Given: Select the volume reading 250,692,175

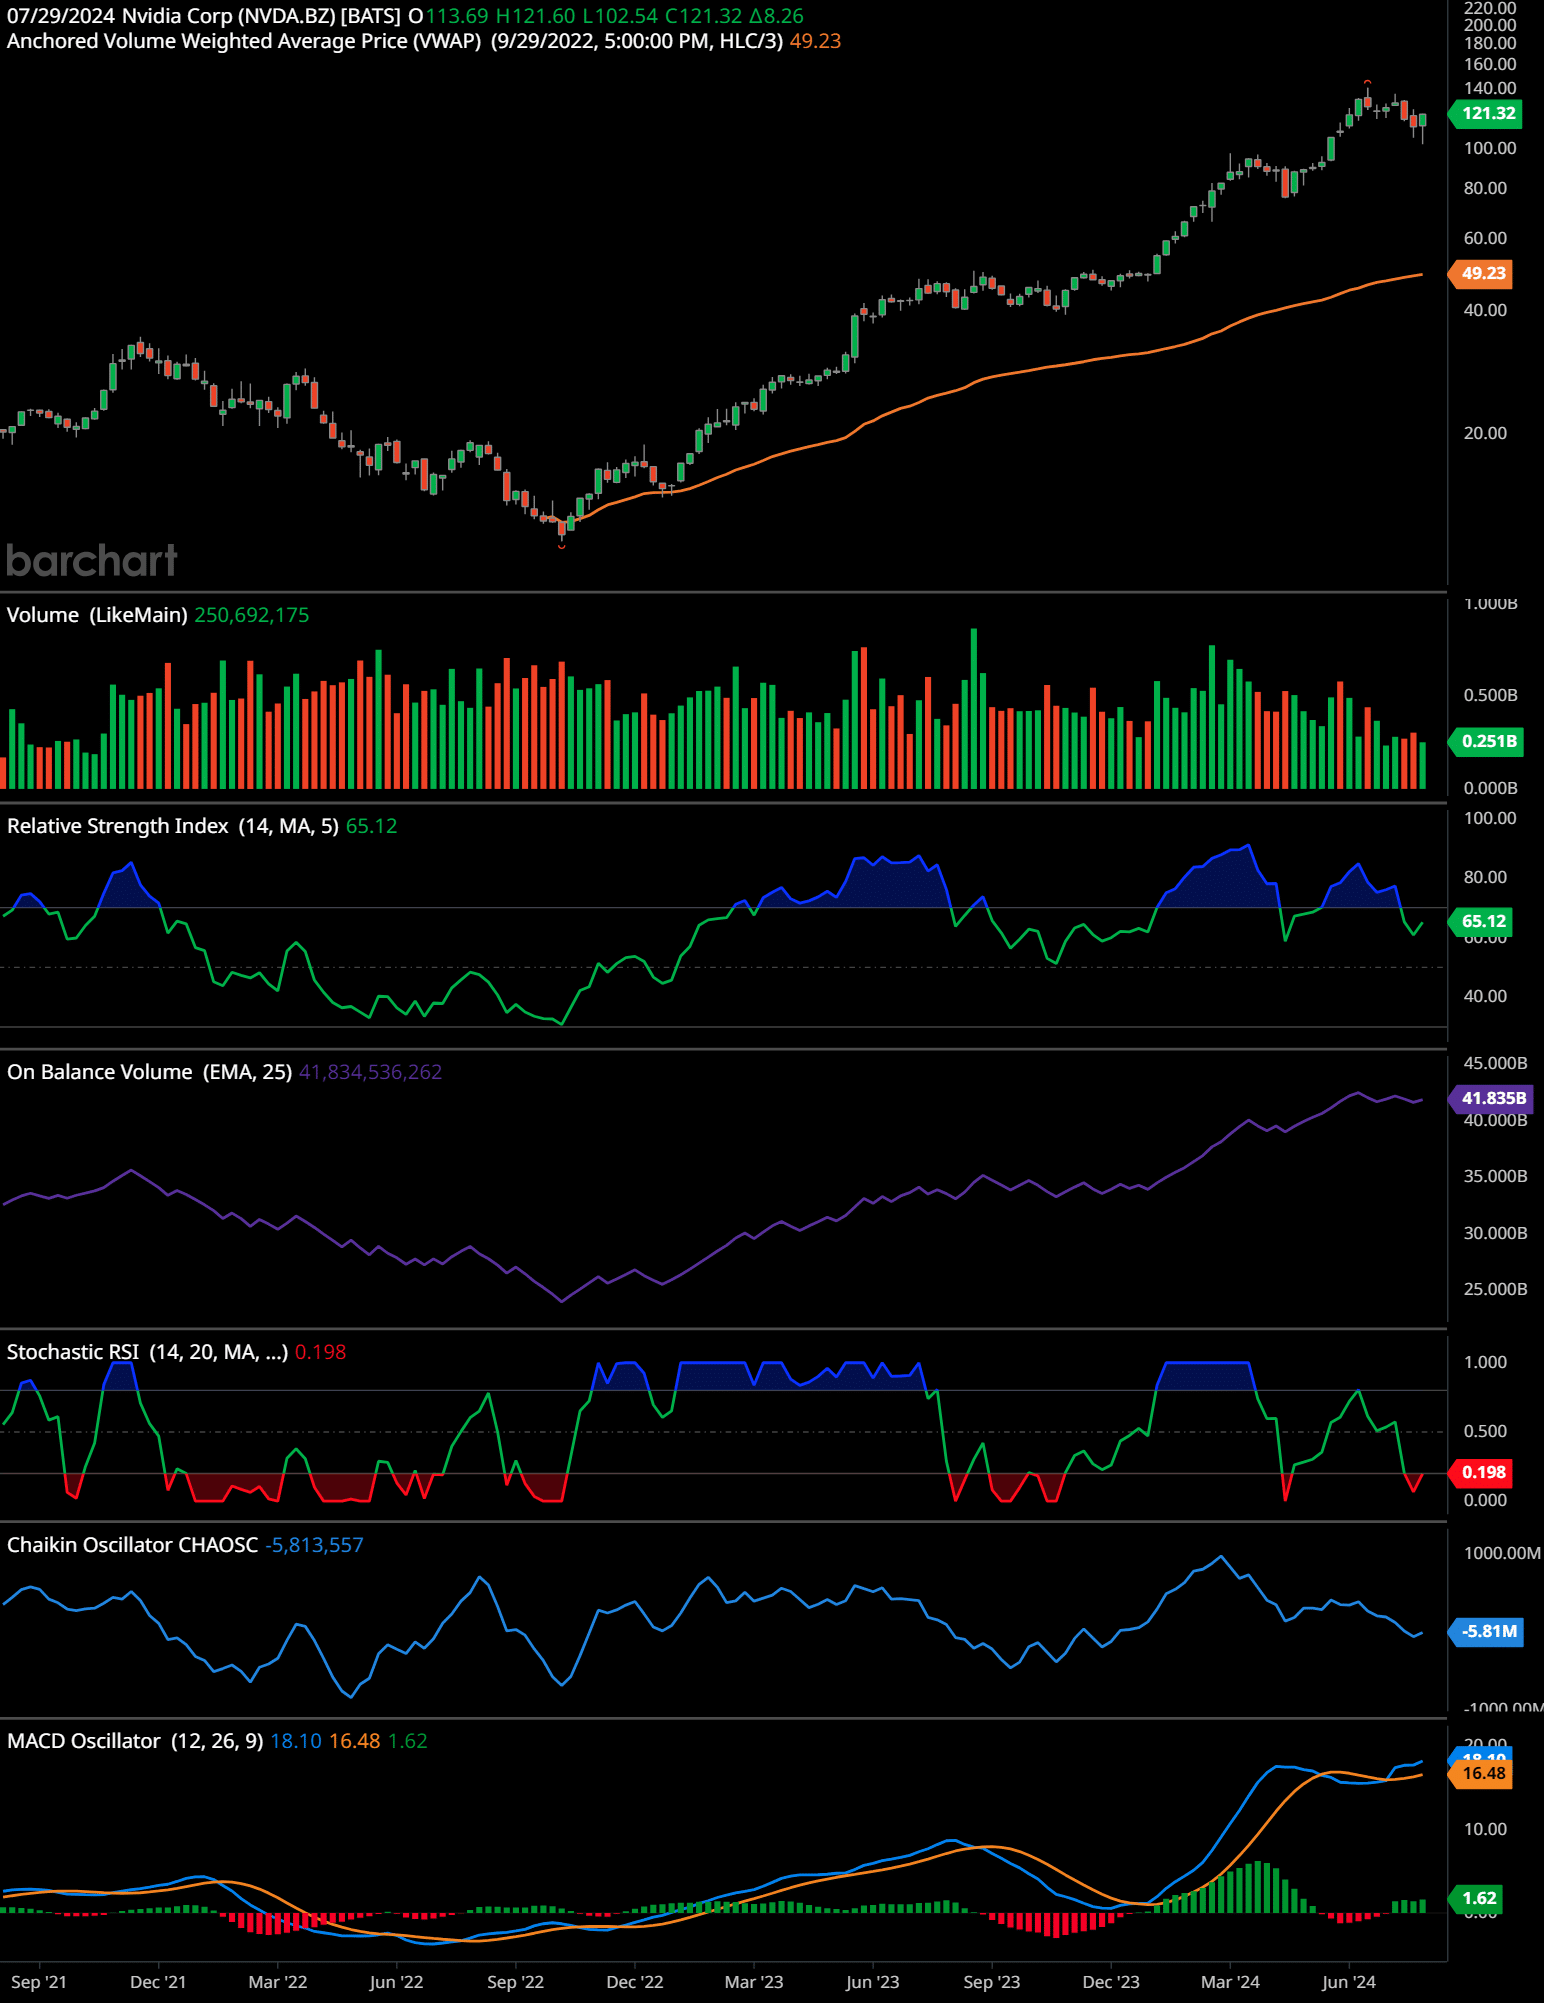Looking at the screenshot, I should click(x=252, y=615).
